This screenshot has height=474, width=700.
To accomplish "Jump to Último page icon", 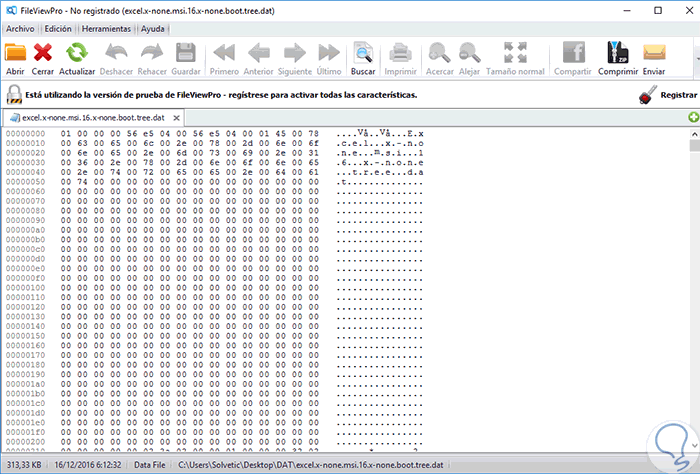I will click(329, 53).
